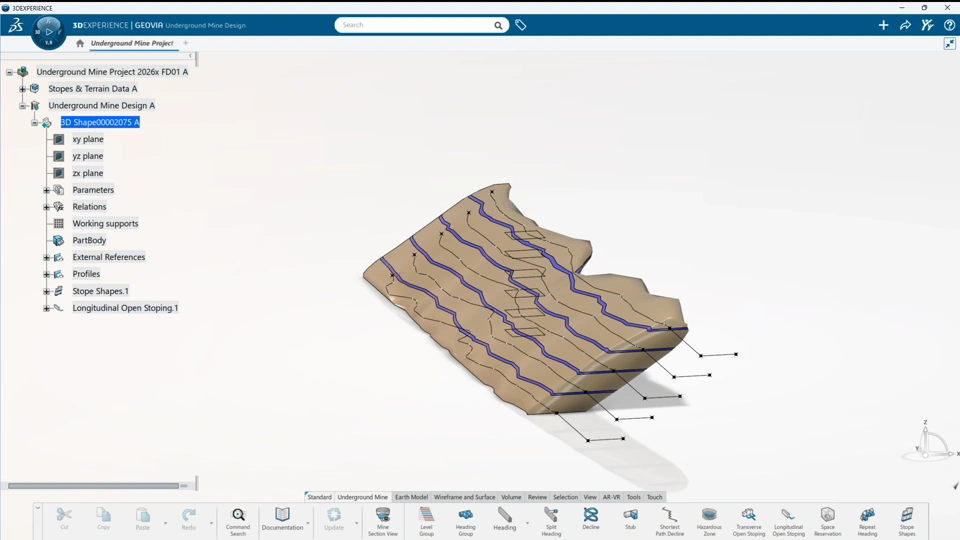Switch to the Selection tab
The width and height of the screenshot is (960, 540).
pos(565,497)
